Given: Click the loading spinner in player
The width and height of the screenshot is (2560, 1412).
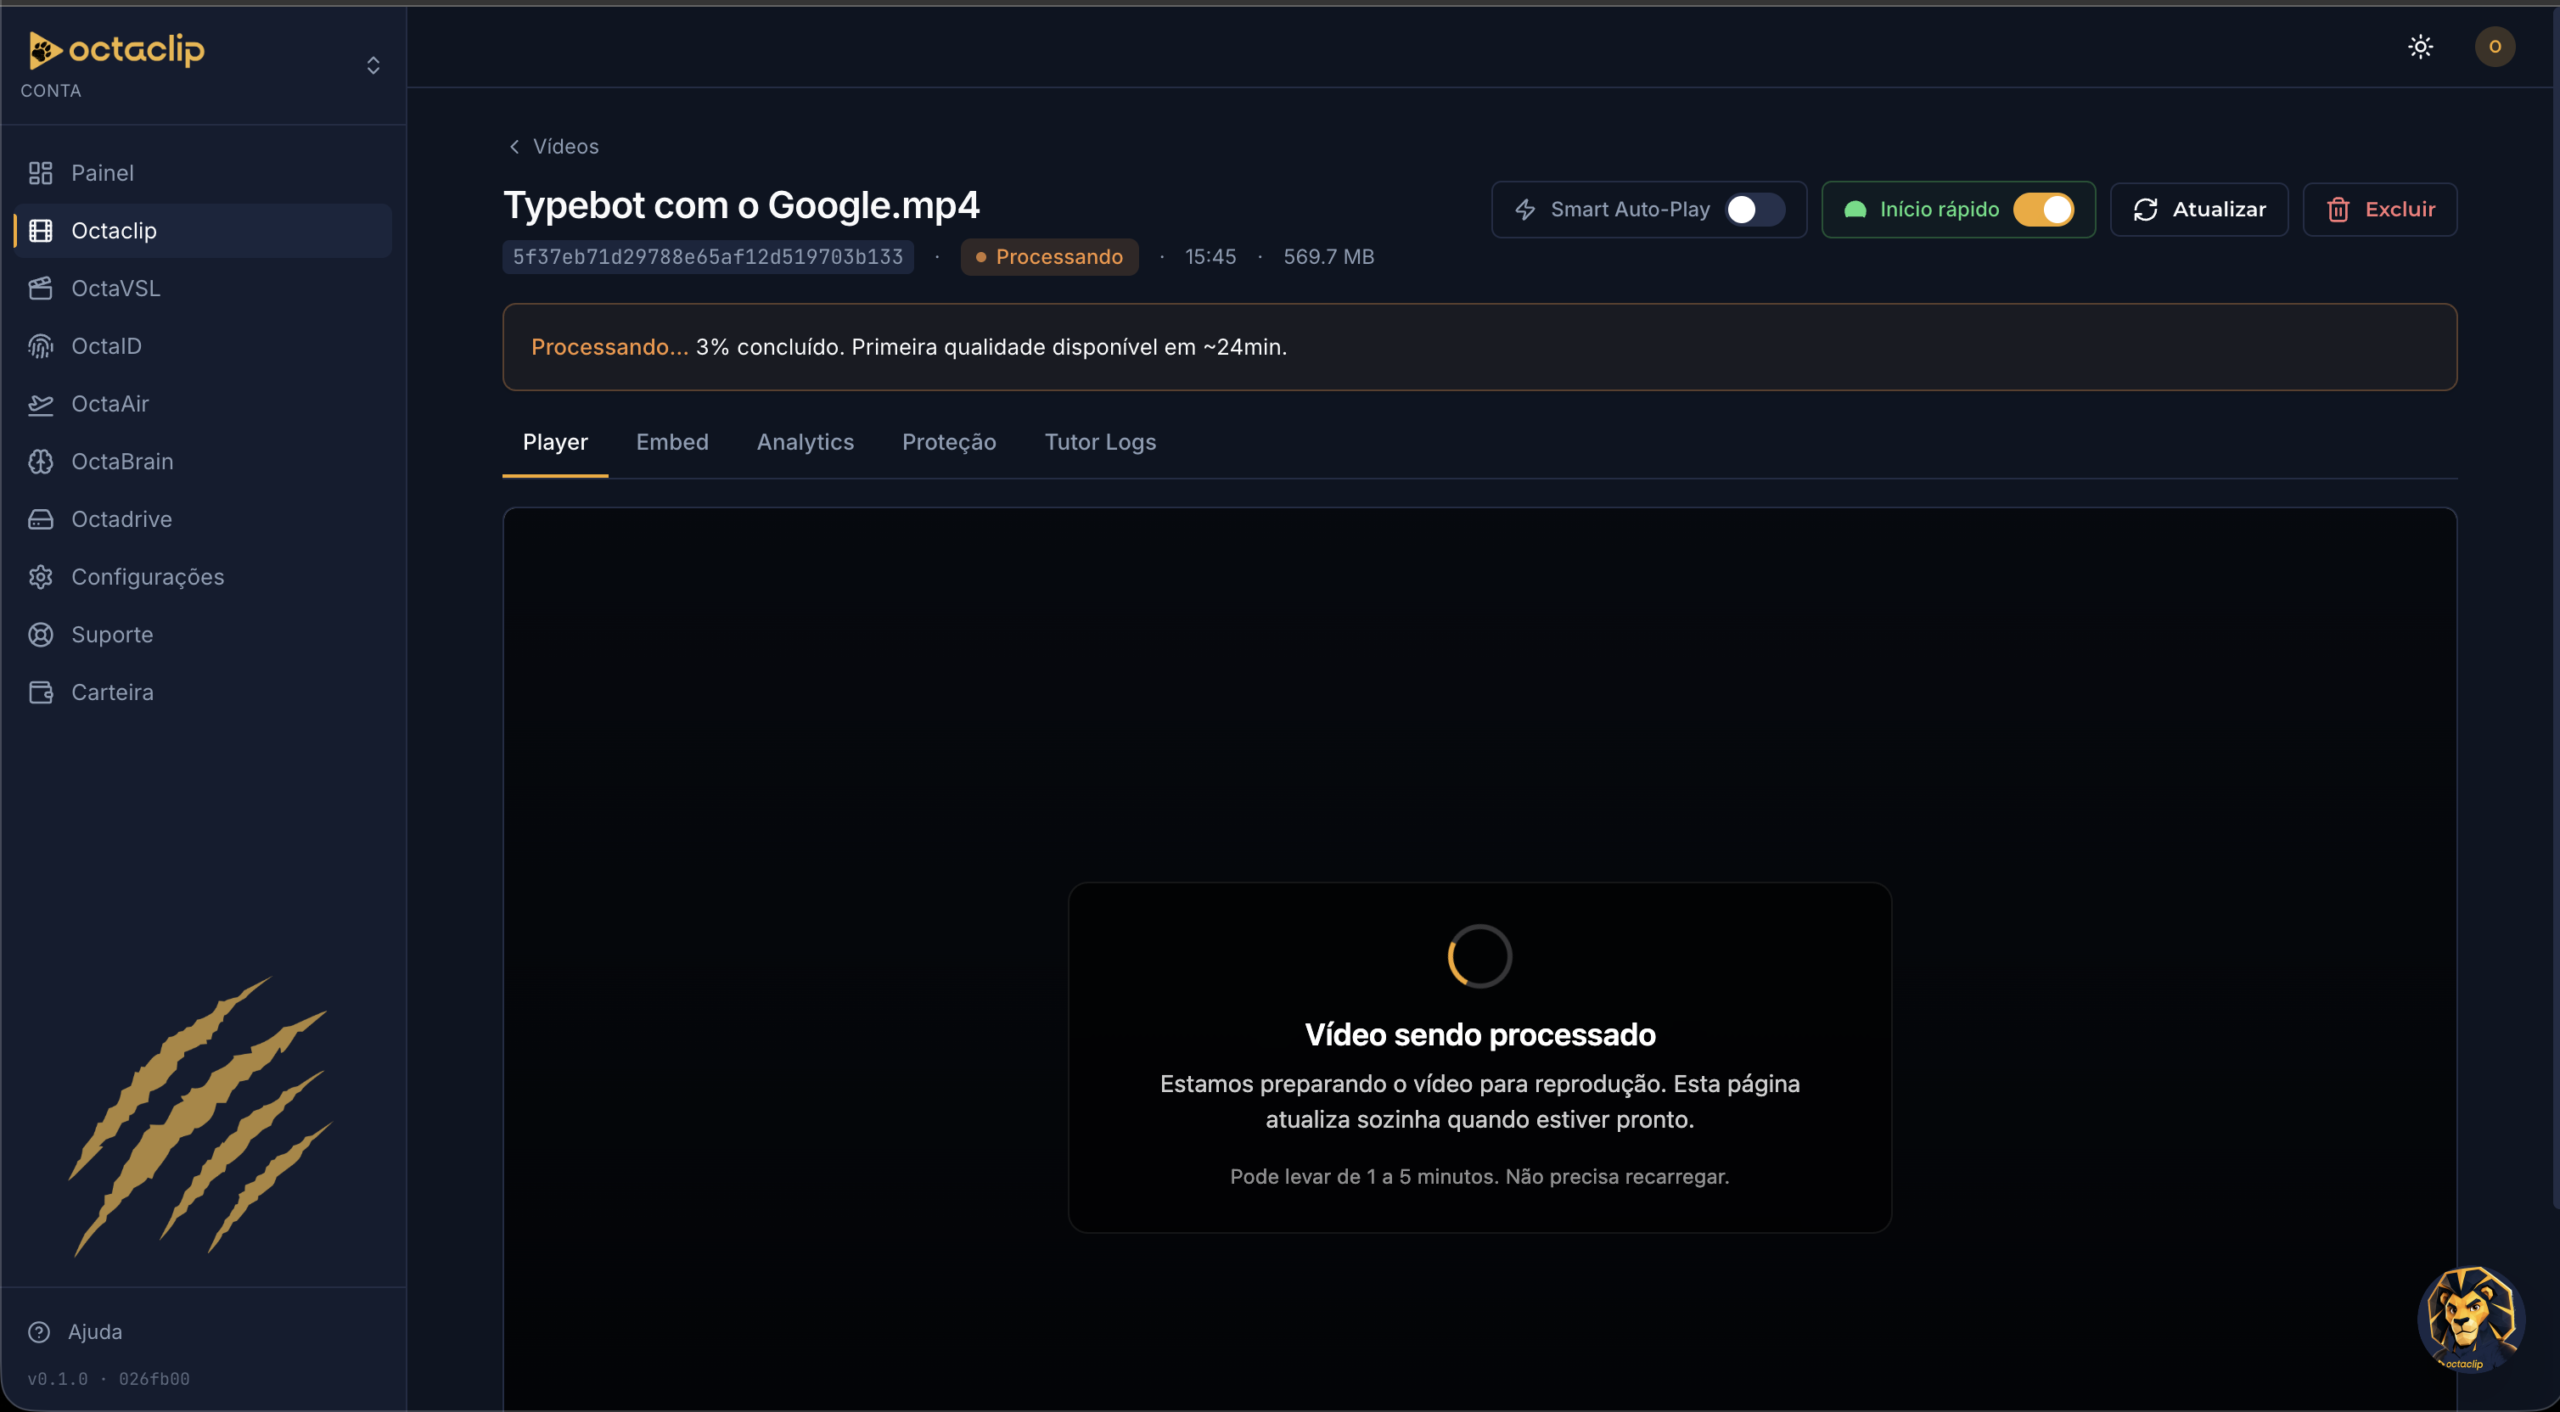Looking at the screenshot, I should coord(1480,956).
